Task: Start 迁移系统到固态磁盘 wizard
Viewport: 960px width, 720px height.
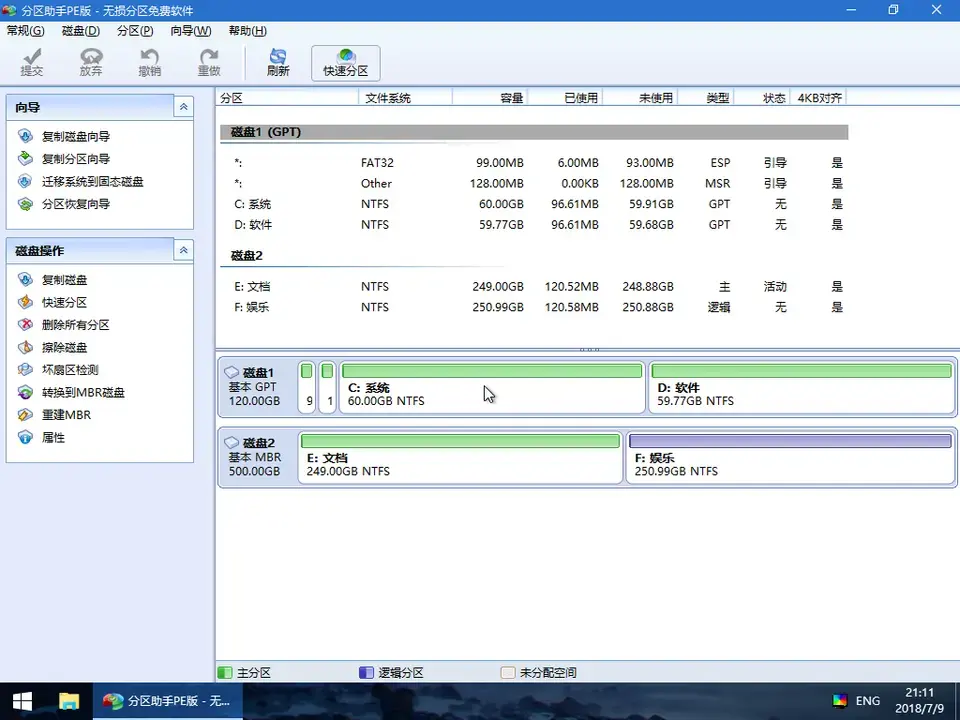Action: [x=92, y=182]
